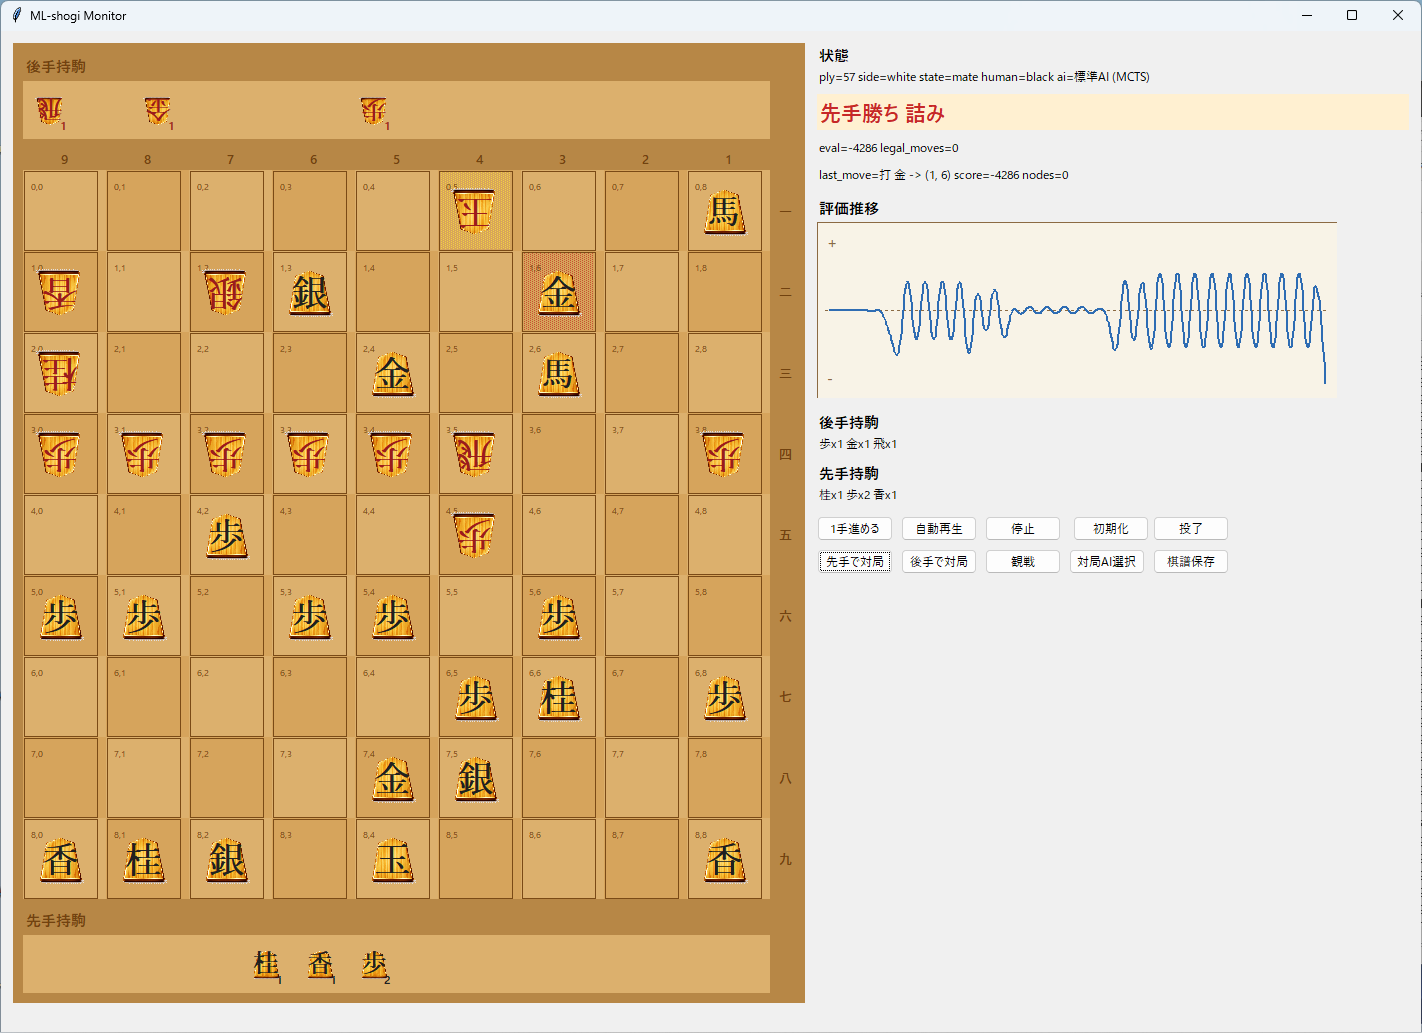Click the knight piece at square 6,6
This screenshot has width=1422, height=1033.
558,698
